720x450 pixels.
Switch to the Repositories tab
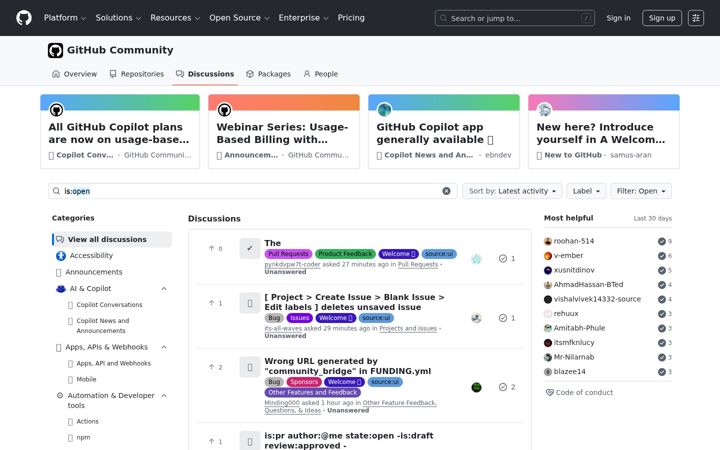[x=136, y=74]
